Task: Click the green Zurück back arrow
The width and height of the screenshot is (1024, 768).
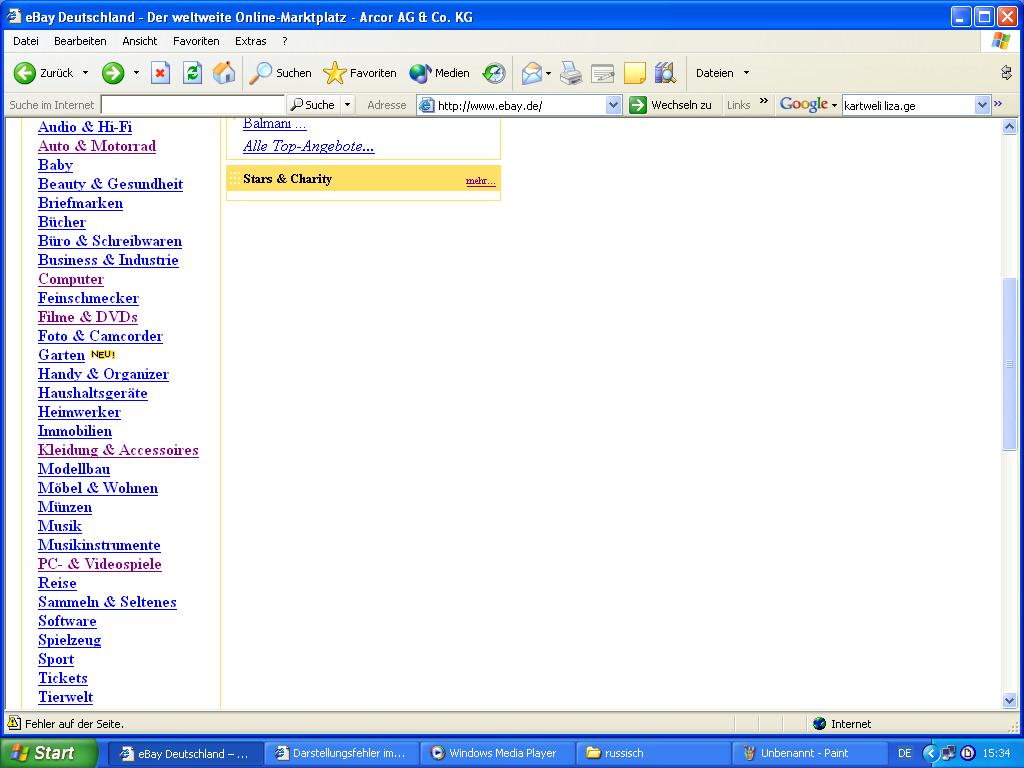Action: click(x=25, y=72)
